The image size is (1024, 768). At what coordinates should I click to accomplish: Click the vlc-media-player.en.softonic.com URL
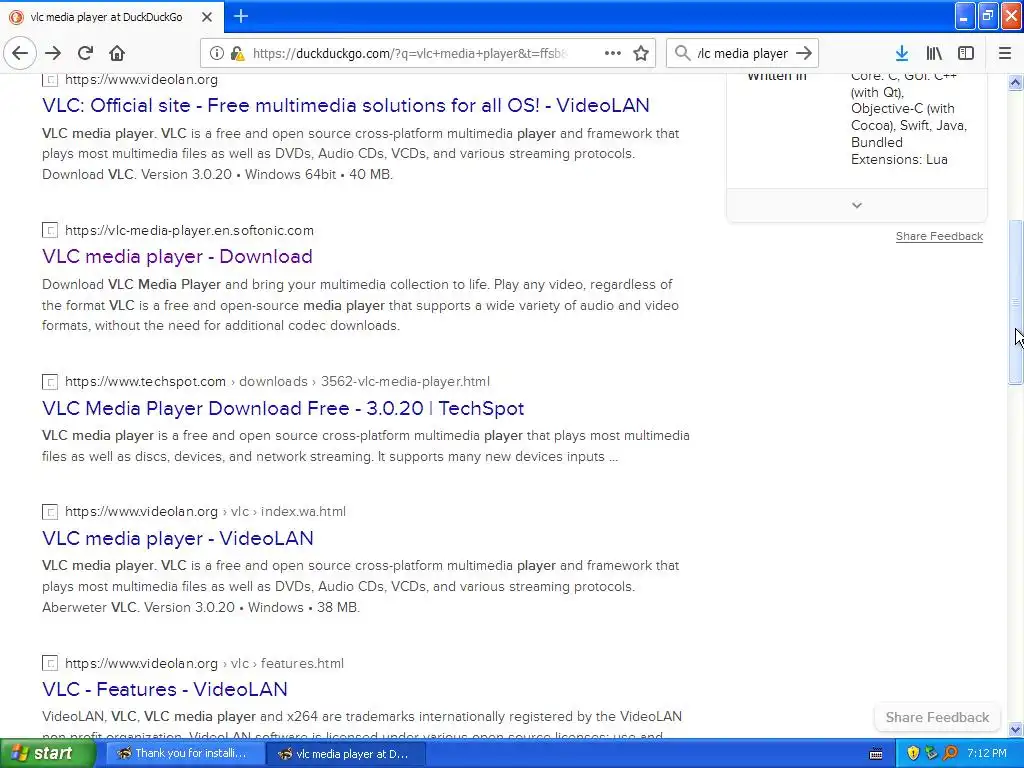tap(189, 231)
